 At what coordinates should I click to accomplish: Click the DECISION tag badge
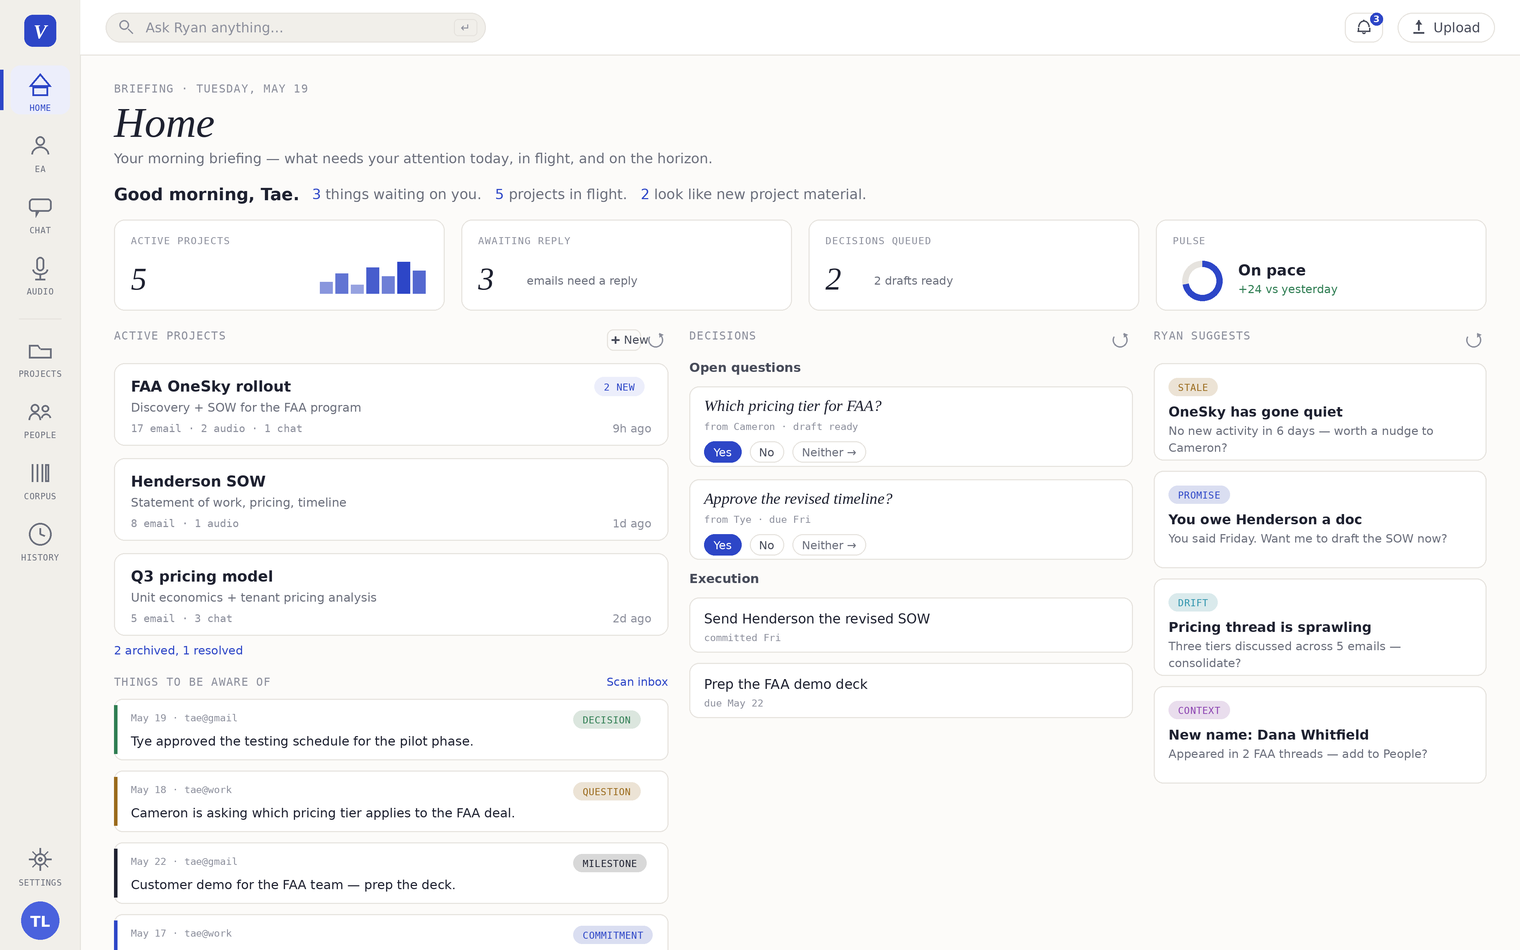pyautogui.click(x=607, y=720)
